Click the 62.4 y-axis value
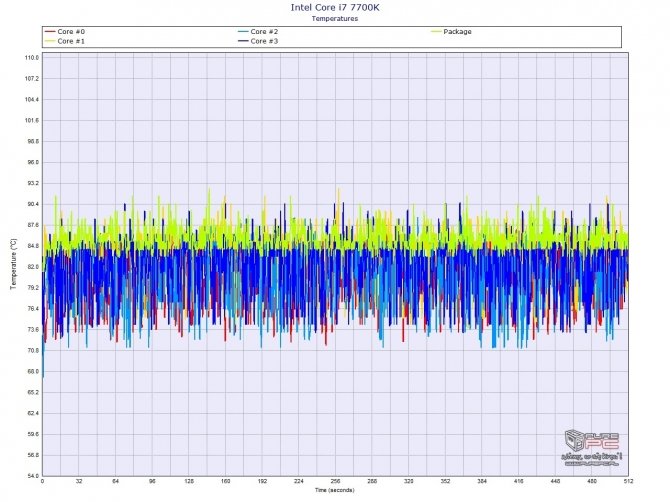 click(32, 414)
